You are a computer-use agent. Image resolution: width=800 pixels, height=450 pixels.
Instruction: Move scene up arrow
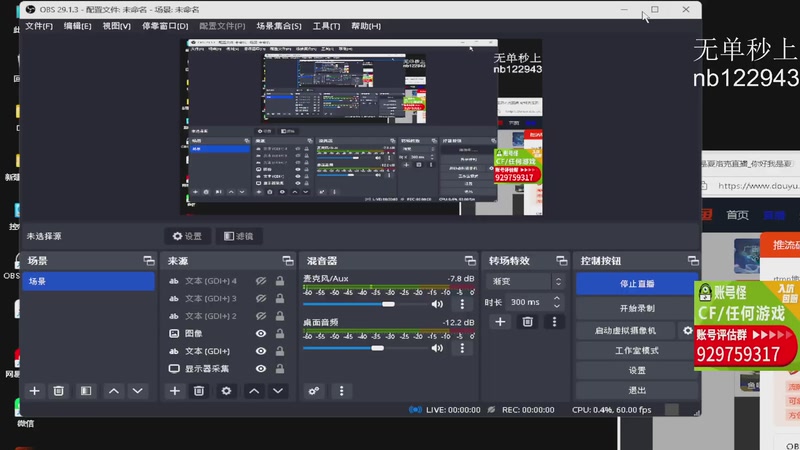pos(113,391)
